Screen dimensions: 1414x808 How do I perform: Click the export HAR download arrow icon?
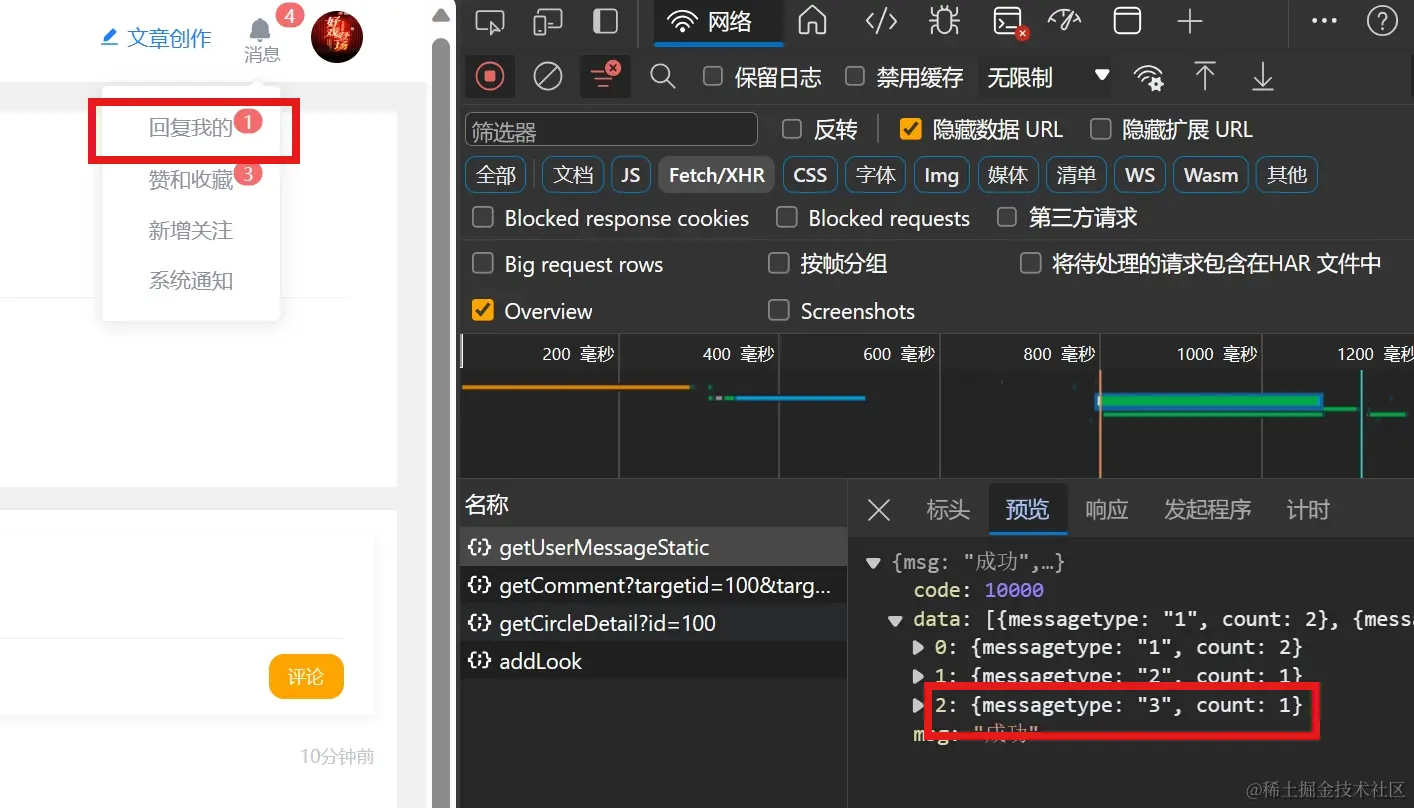pos(1263,76)
